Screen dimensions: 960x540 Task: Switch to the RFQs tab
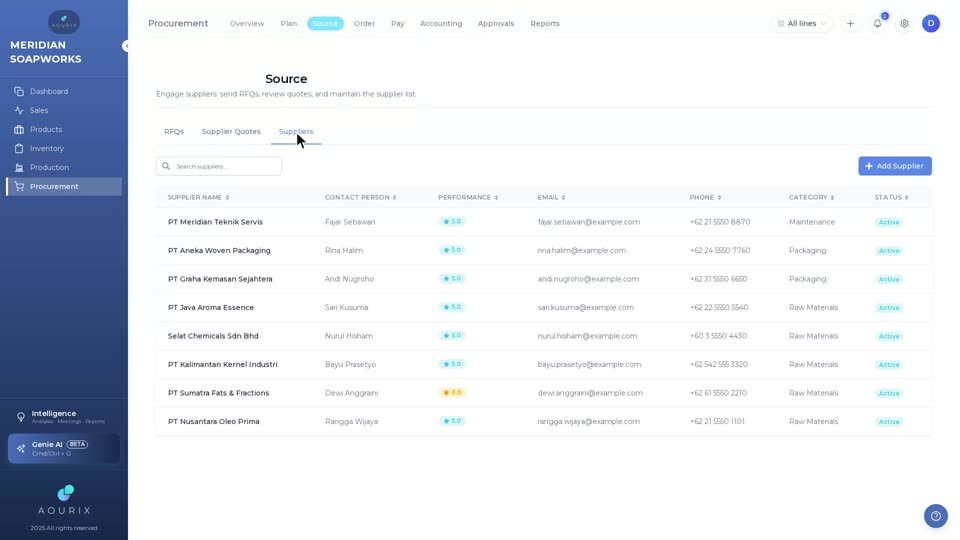coord(174,132)
